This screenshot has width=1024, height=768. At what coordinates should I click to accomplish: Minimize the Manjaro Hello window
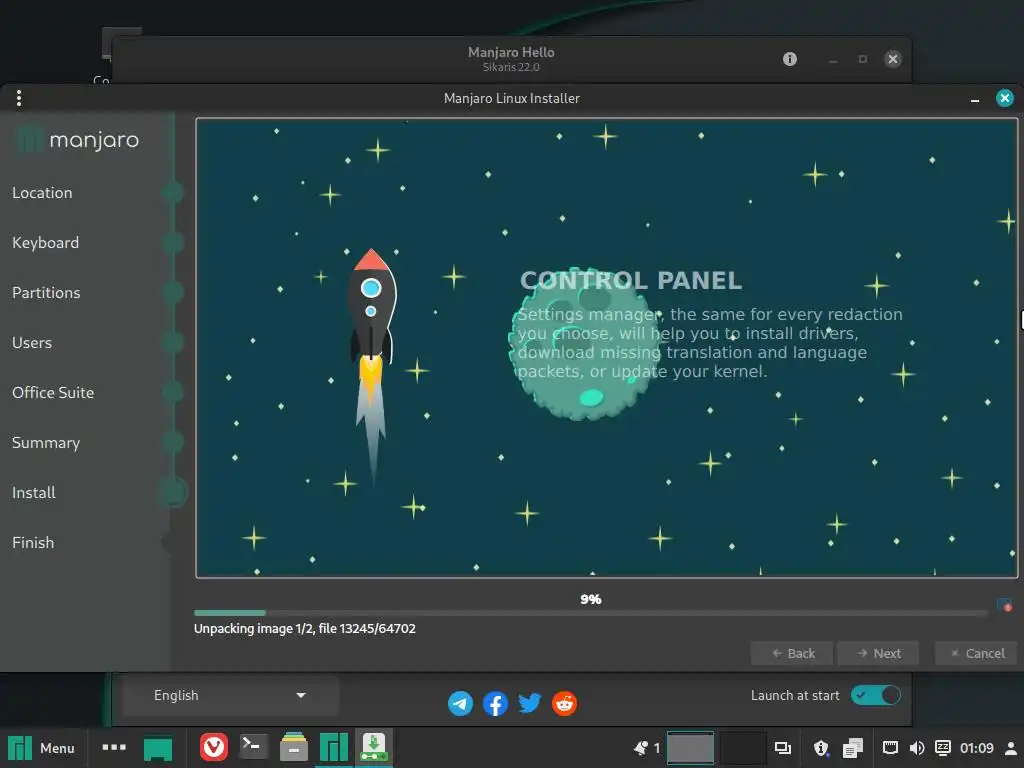coord(833,60)
